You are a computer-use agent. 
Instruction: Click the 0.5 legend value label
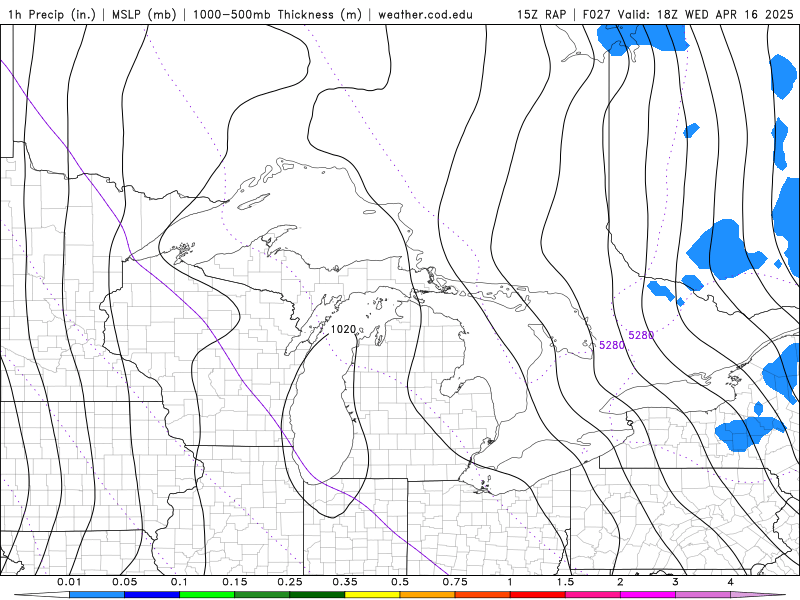[400, 582]
